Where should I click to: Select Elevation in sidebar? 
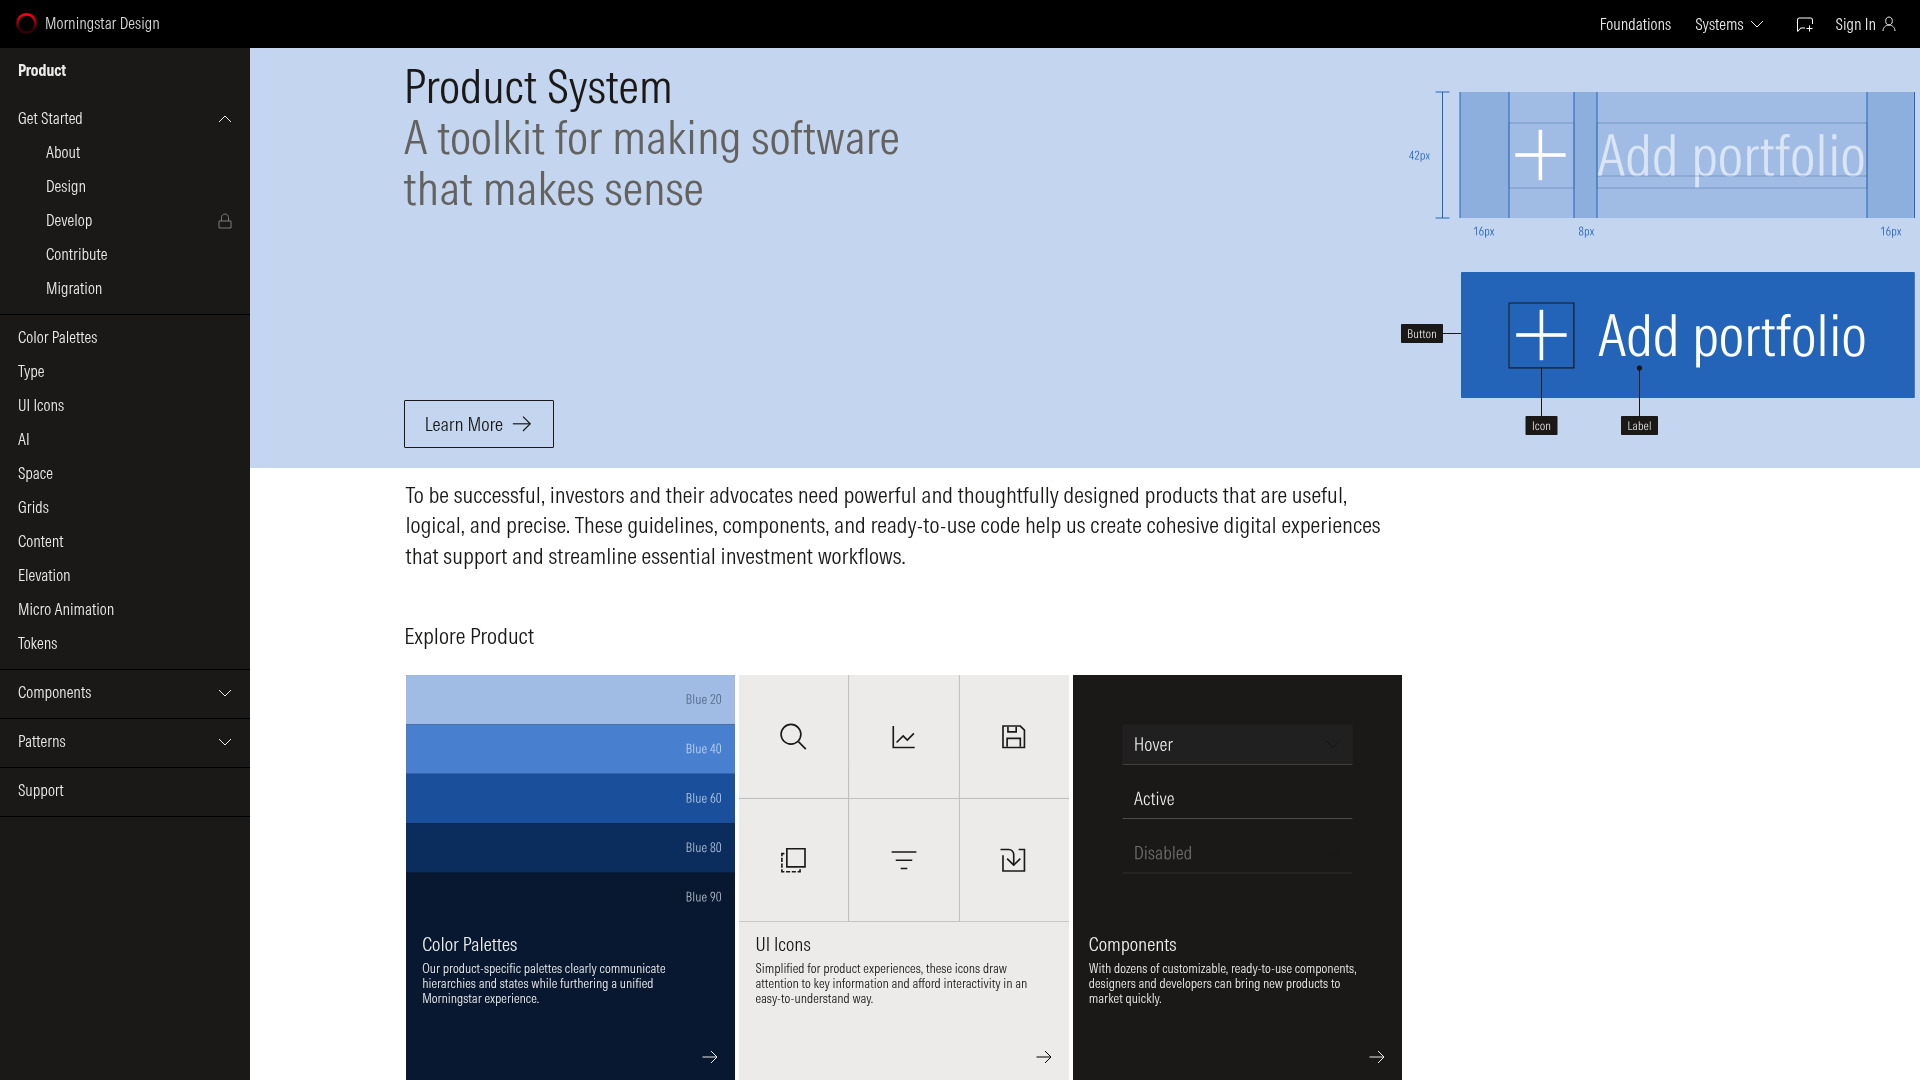pos(44,576)
